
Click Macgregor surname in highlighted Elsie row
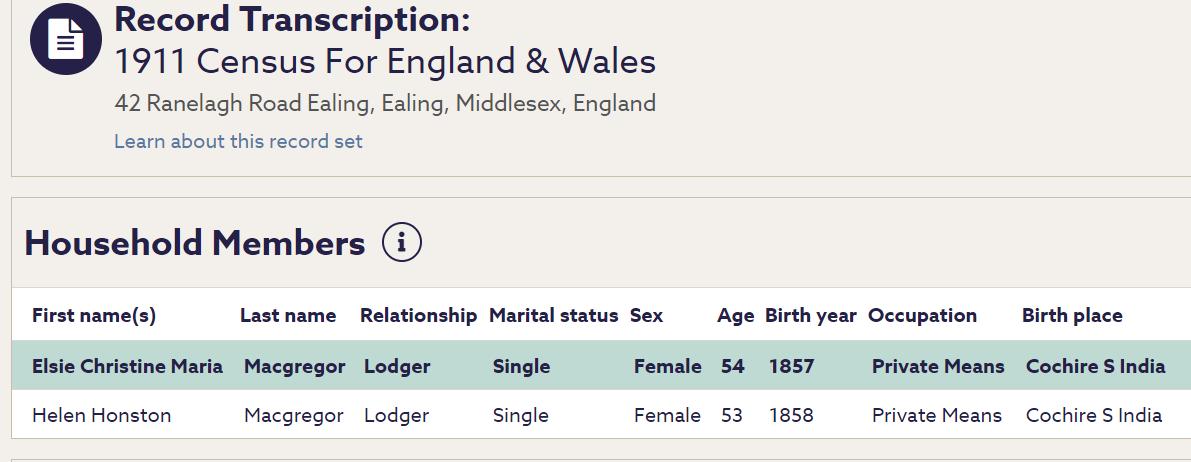(294, 366)
